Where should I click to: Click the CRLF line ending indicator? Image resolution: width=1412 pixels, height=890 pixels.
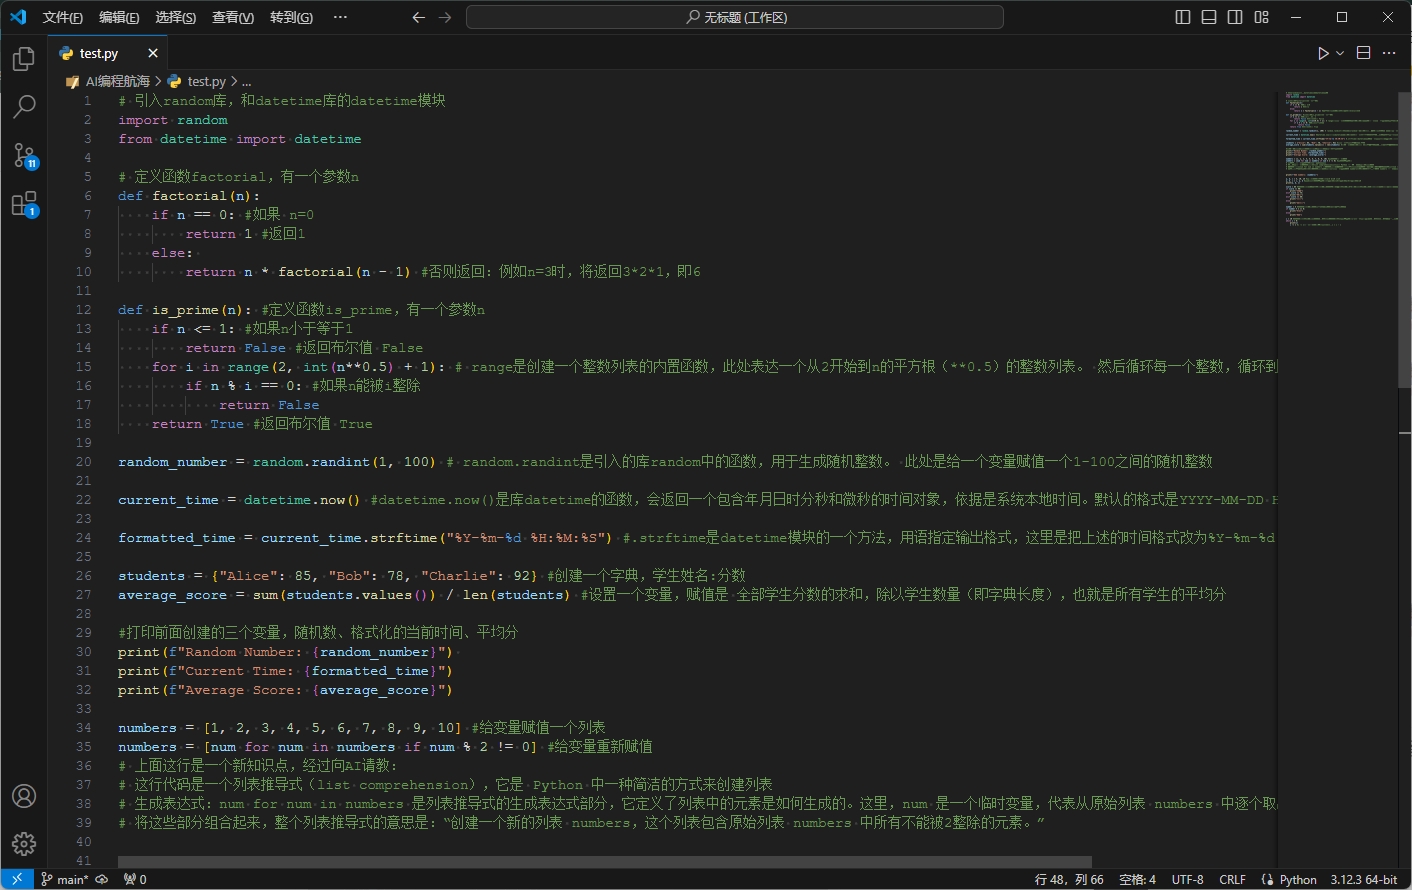point(1232,879)
